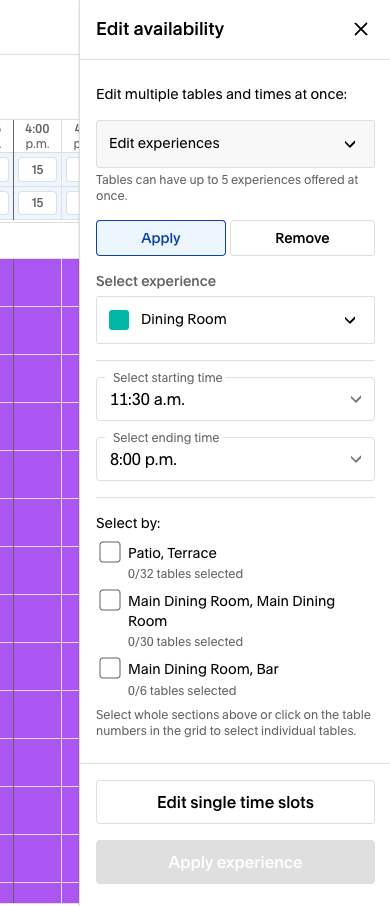The width and height of the screenshot is (390, 906).
Task: Switch to the Remove tab
Action: coord(302,238)
